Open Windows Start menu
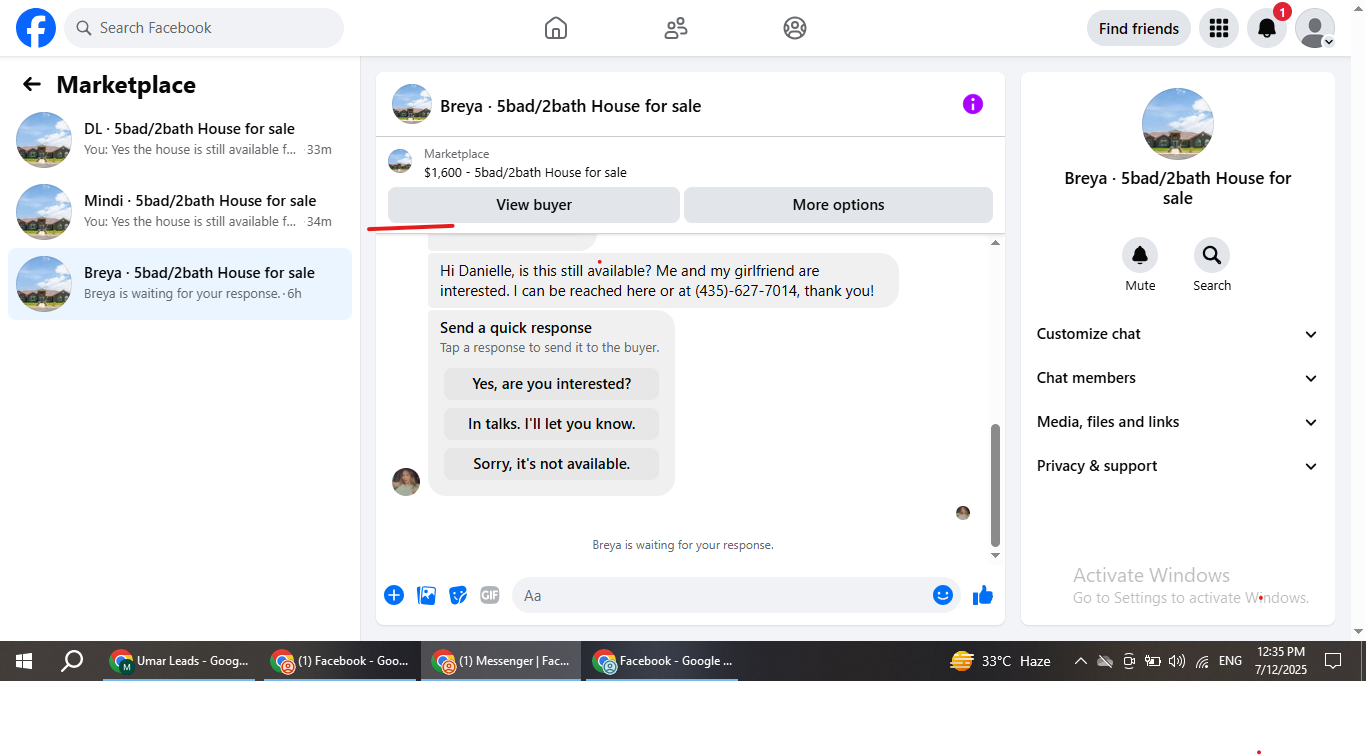Image resolution: width=1366 pixels, height=755 pixels. pos(24,661)
